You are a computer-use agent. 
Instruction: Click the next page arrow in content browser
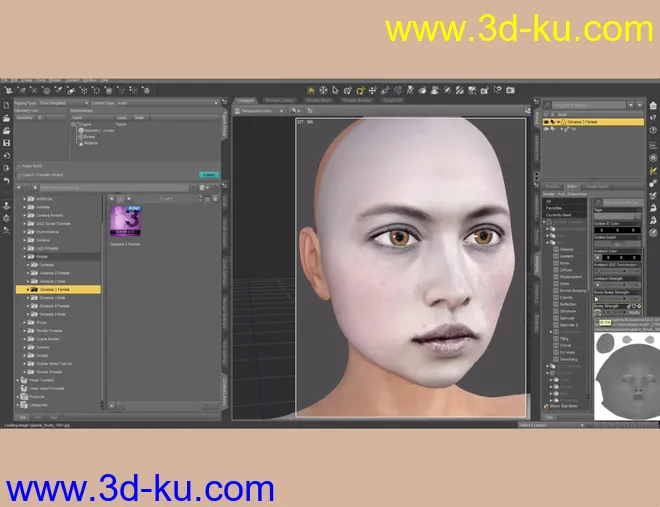[129, 199]
